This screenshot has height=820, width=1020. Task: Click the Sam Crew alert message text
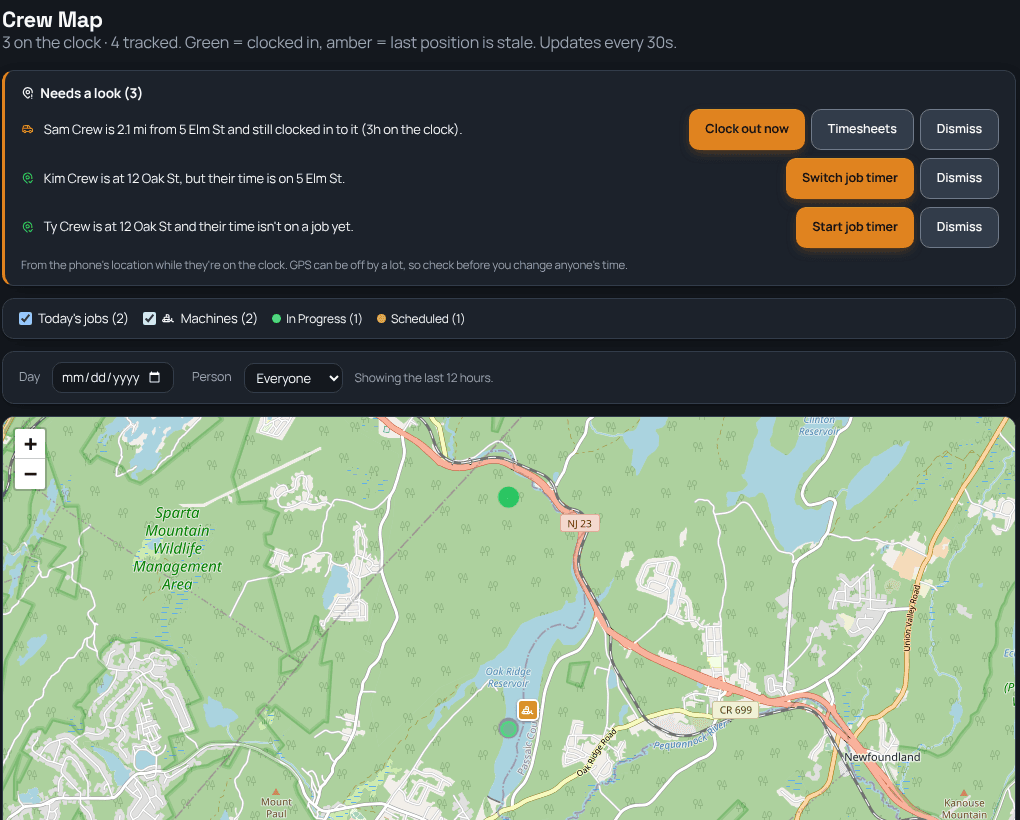click(253, 129)
